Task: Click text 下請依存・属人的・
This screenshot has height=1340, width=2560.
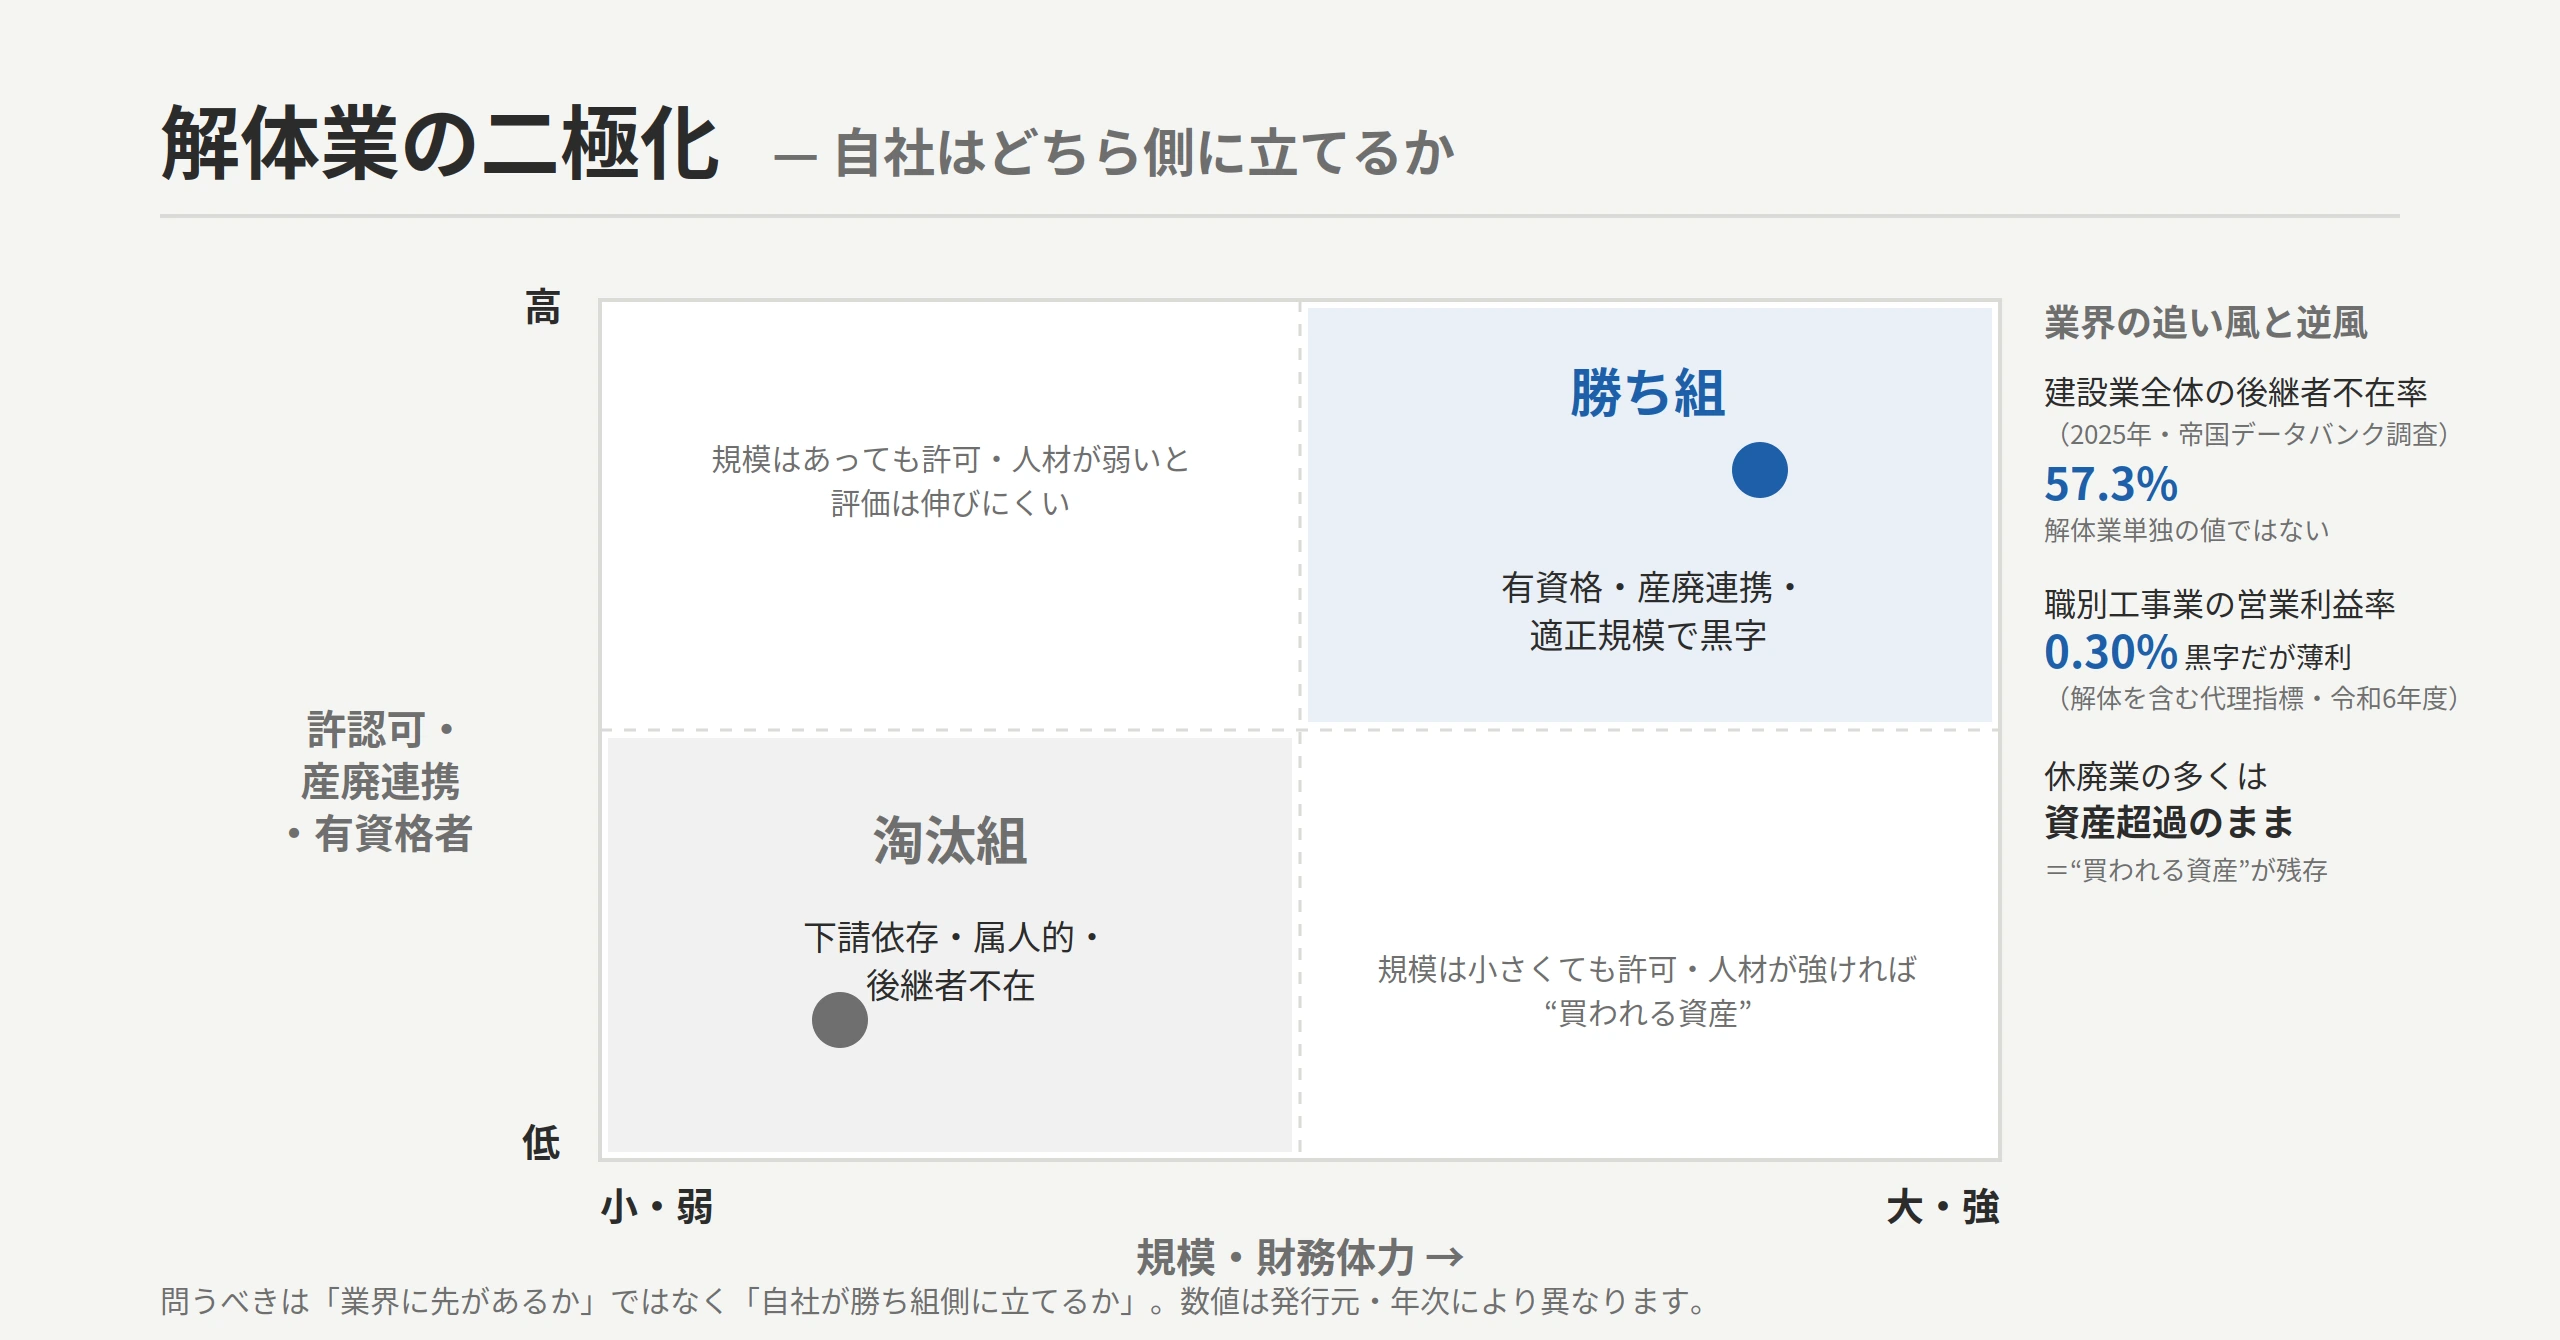Action: click(950, 938)
